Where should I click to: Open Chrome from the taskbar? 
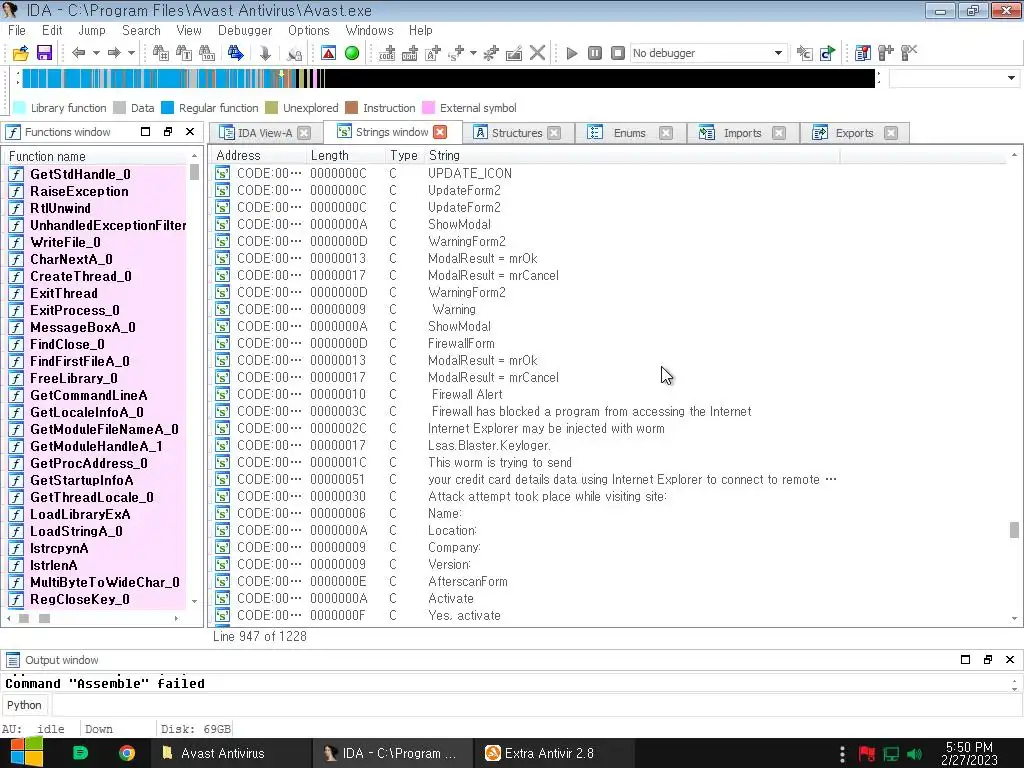[x=127, y=753]
